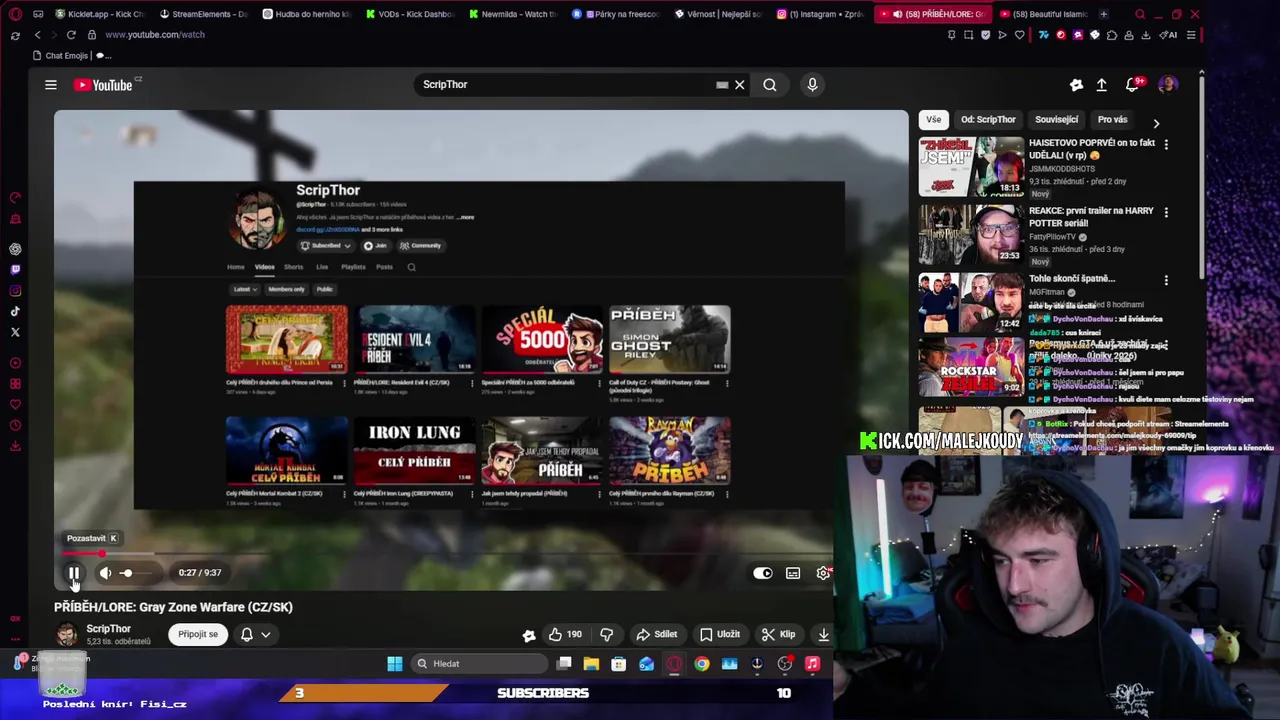The width and height of the screenshot is (1280, 720).
Task: Open the on-screen keyboard icon in search
Action: [x=722, y=85]
